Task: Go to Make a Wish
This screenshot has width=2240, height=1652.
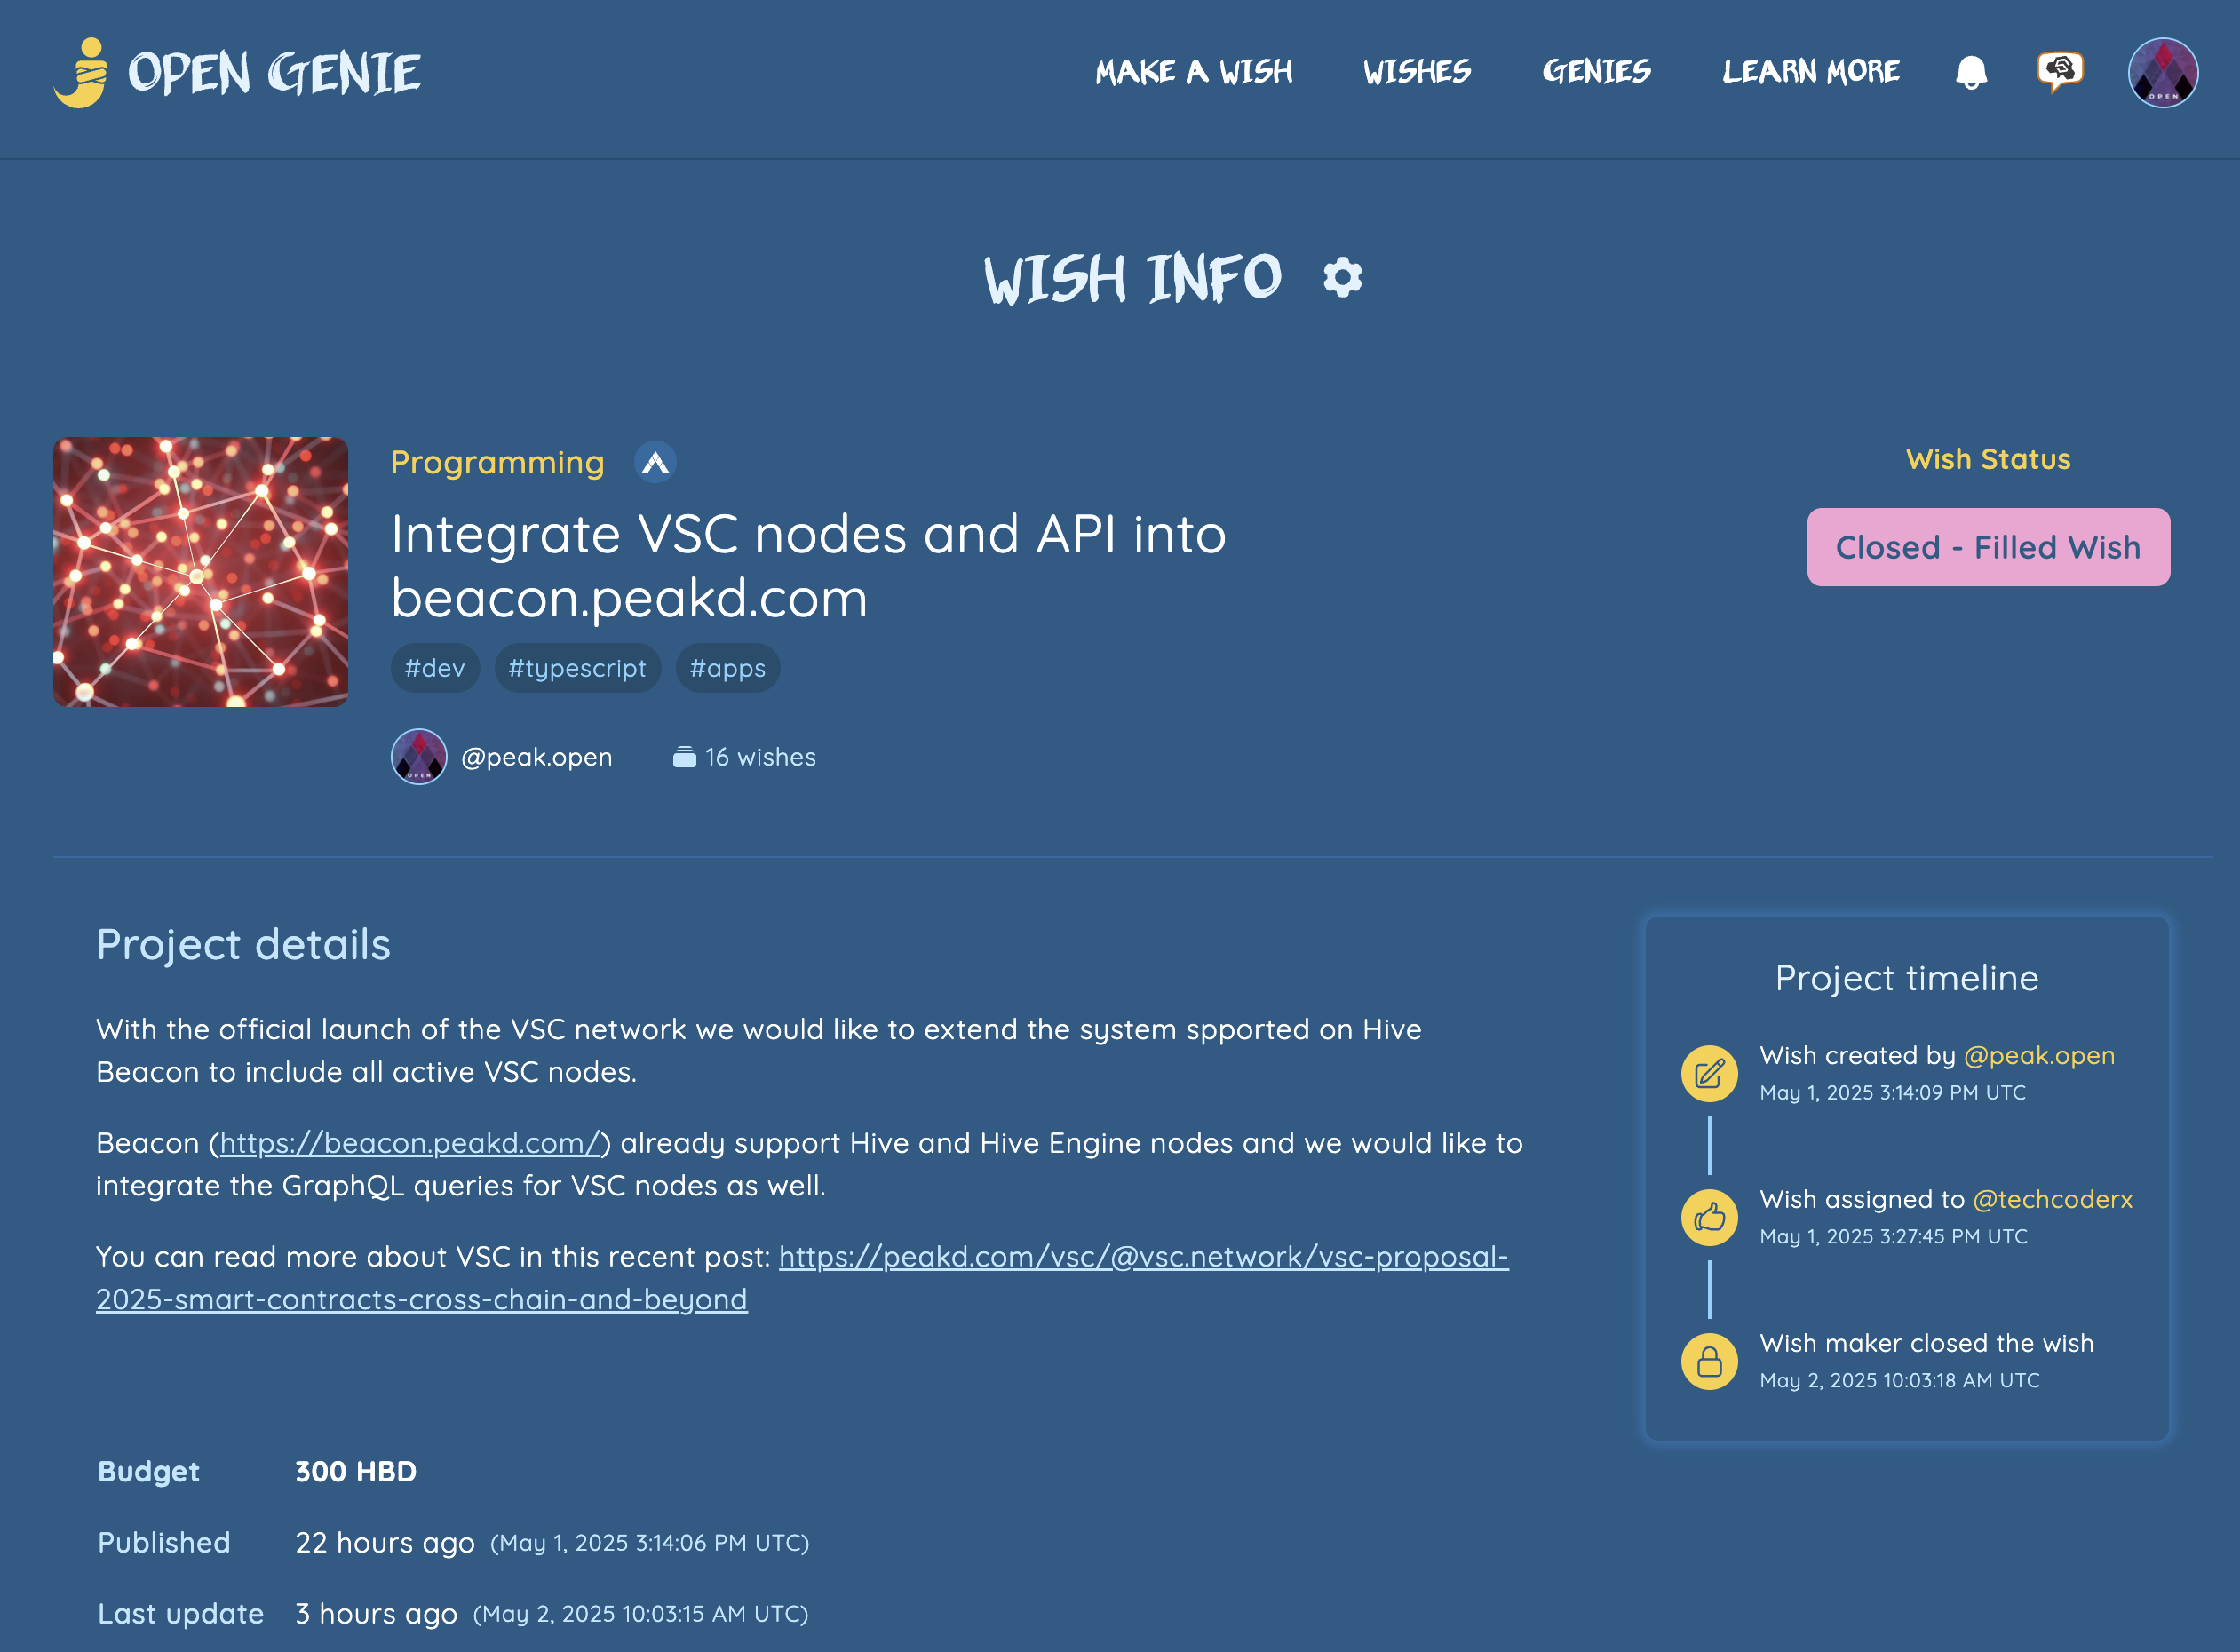Action: (1194, 72)
